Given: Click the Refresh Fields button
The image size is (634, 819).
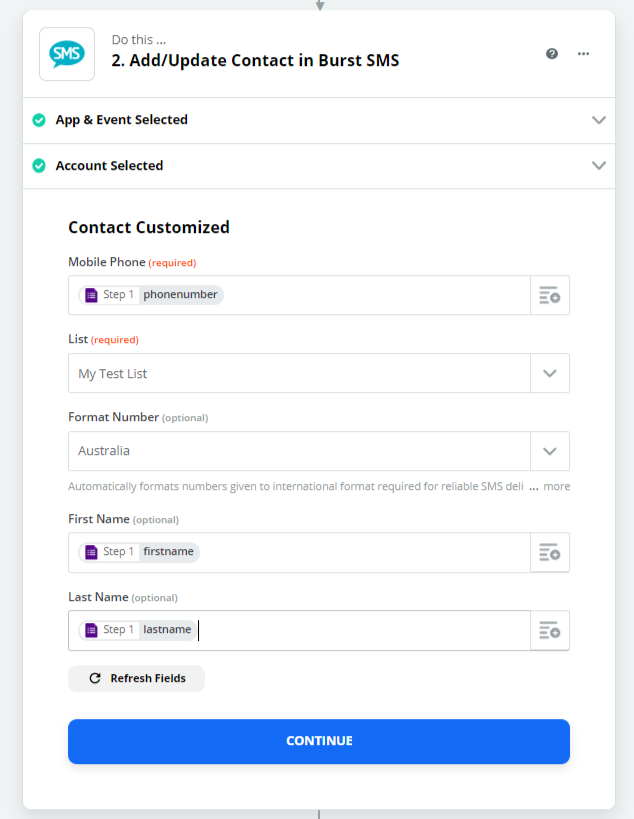Looking at the screenshot, I should click(x=136, y=678).
